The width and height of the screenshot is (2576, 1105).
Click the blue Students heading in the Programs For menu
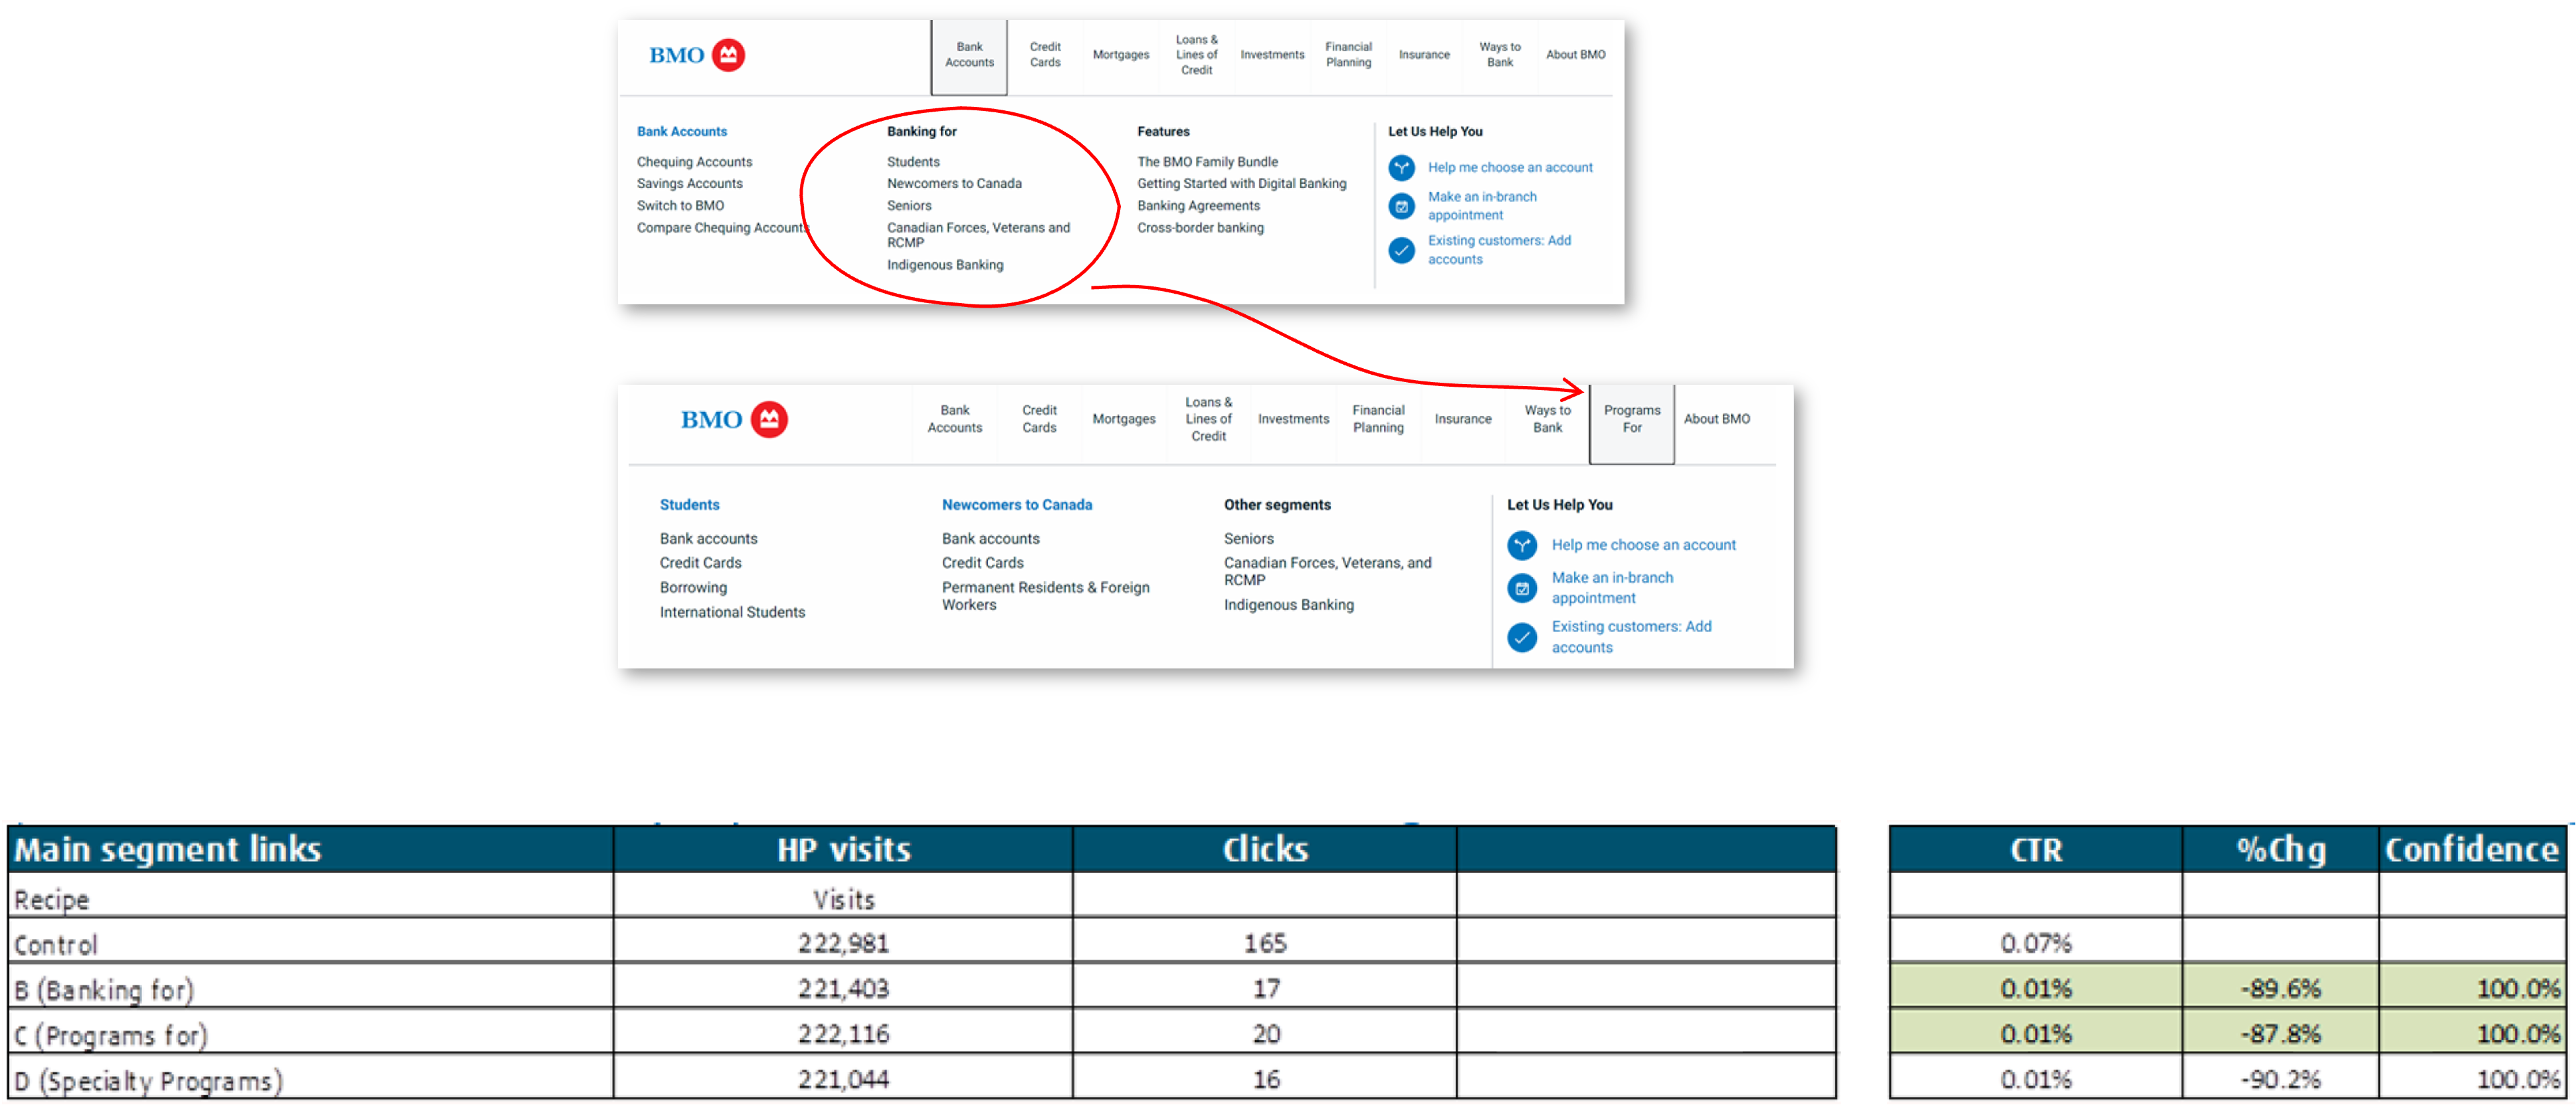[x=689, y=505]
